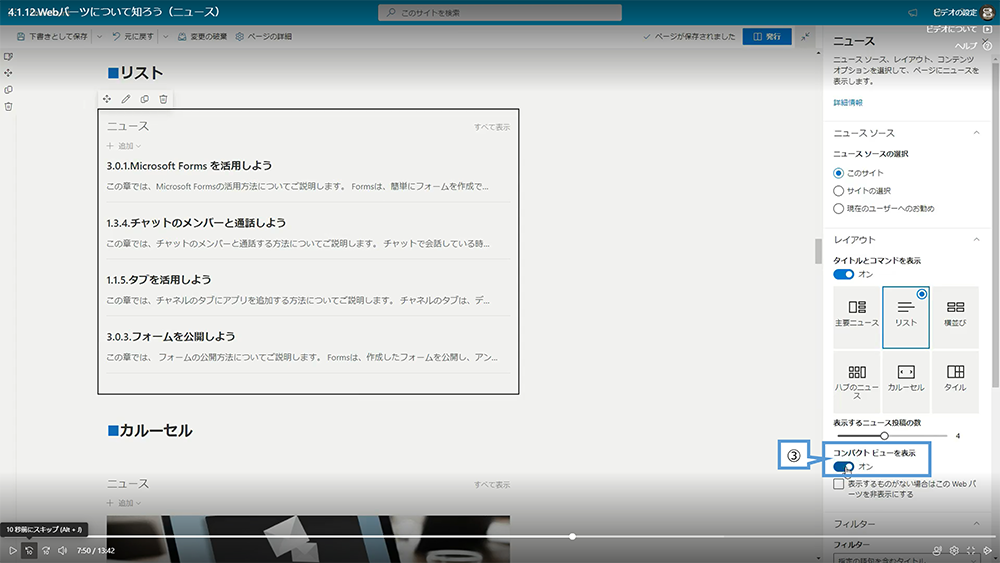This screenshot has height=563, width=1000.
Task: Open dropdown next to 下書きとして保存
Action: click(99, 36)
